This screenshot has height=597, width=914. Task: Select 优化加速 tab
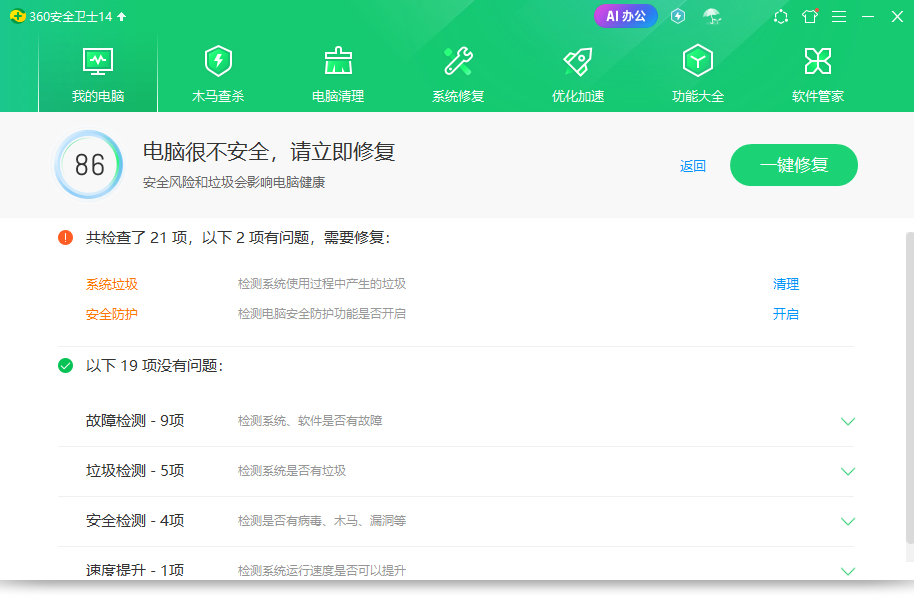pos(578,75)
